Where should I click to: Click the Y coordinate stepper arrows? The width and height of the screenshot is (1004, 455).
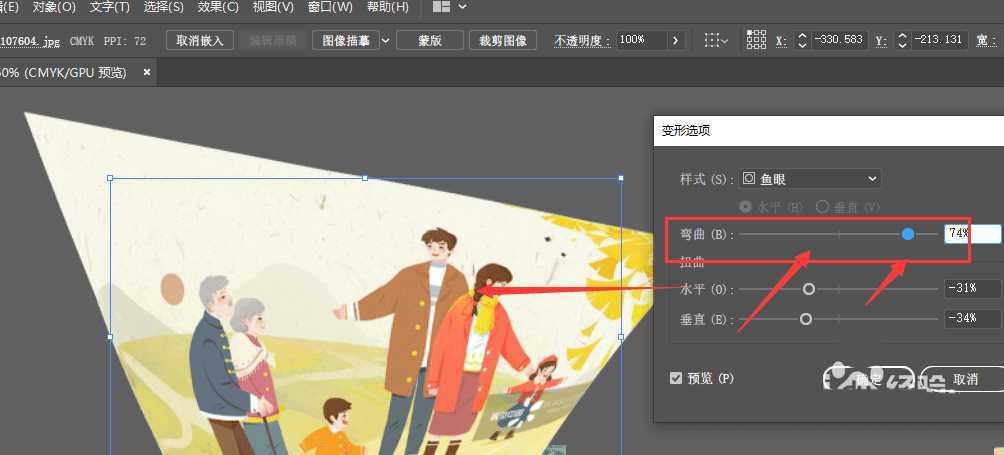click(902, 40)
